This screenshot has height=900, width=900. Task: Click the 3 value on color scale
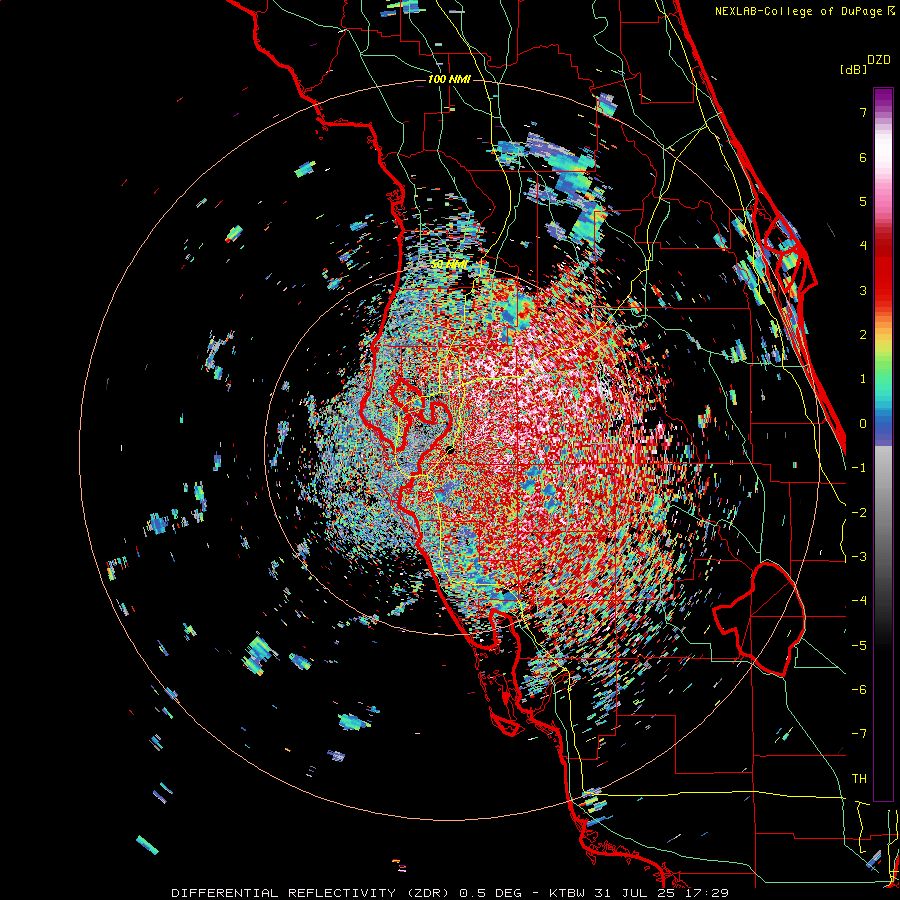(x=863, y=290)
